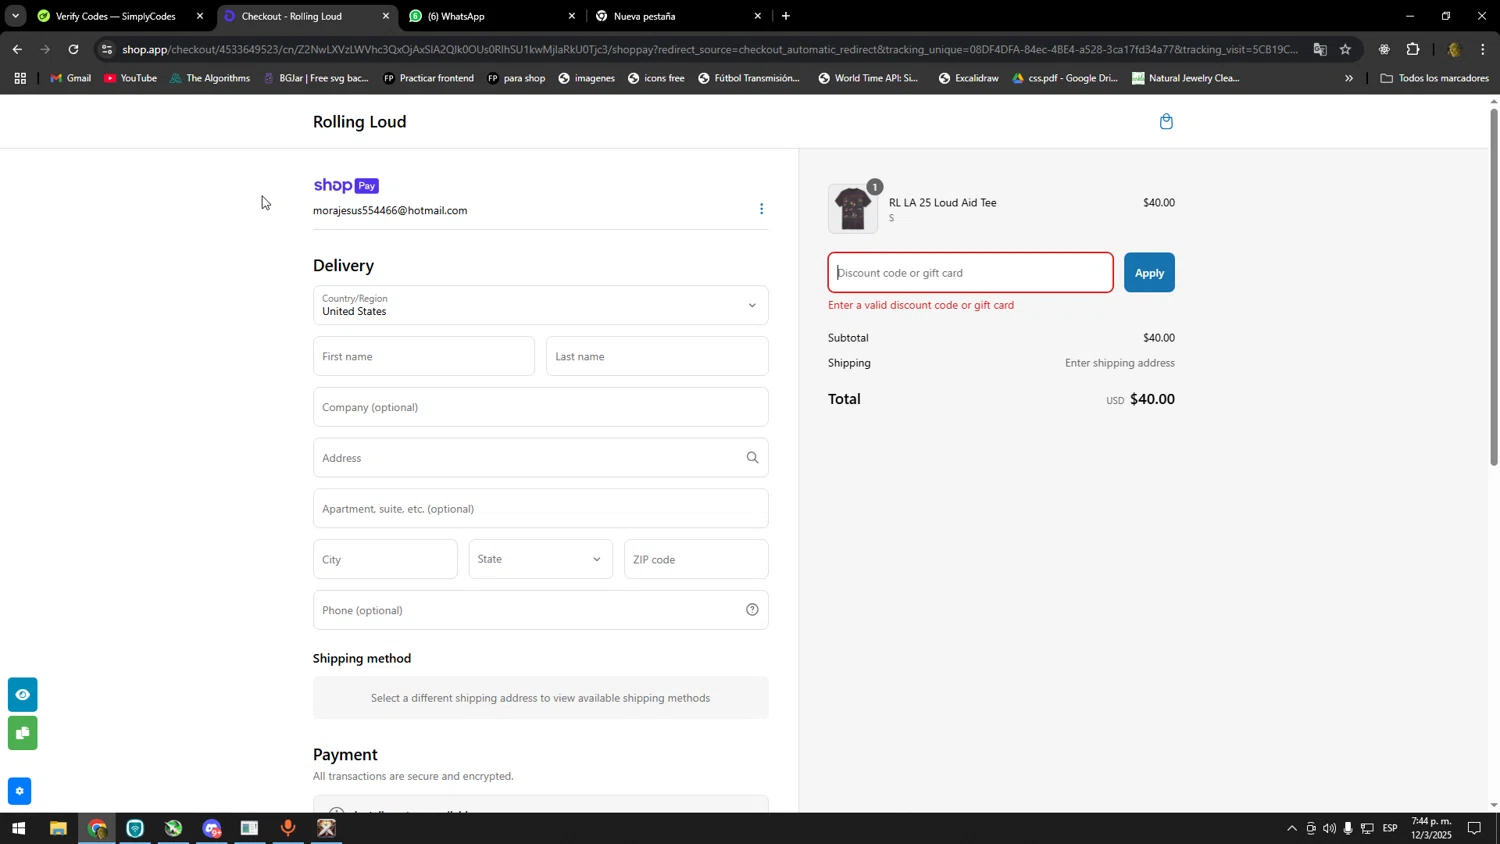Open the Chrome extensions puzzle icon
The image size is (1500, 844).
[1413, 49]
